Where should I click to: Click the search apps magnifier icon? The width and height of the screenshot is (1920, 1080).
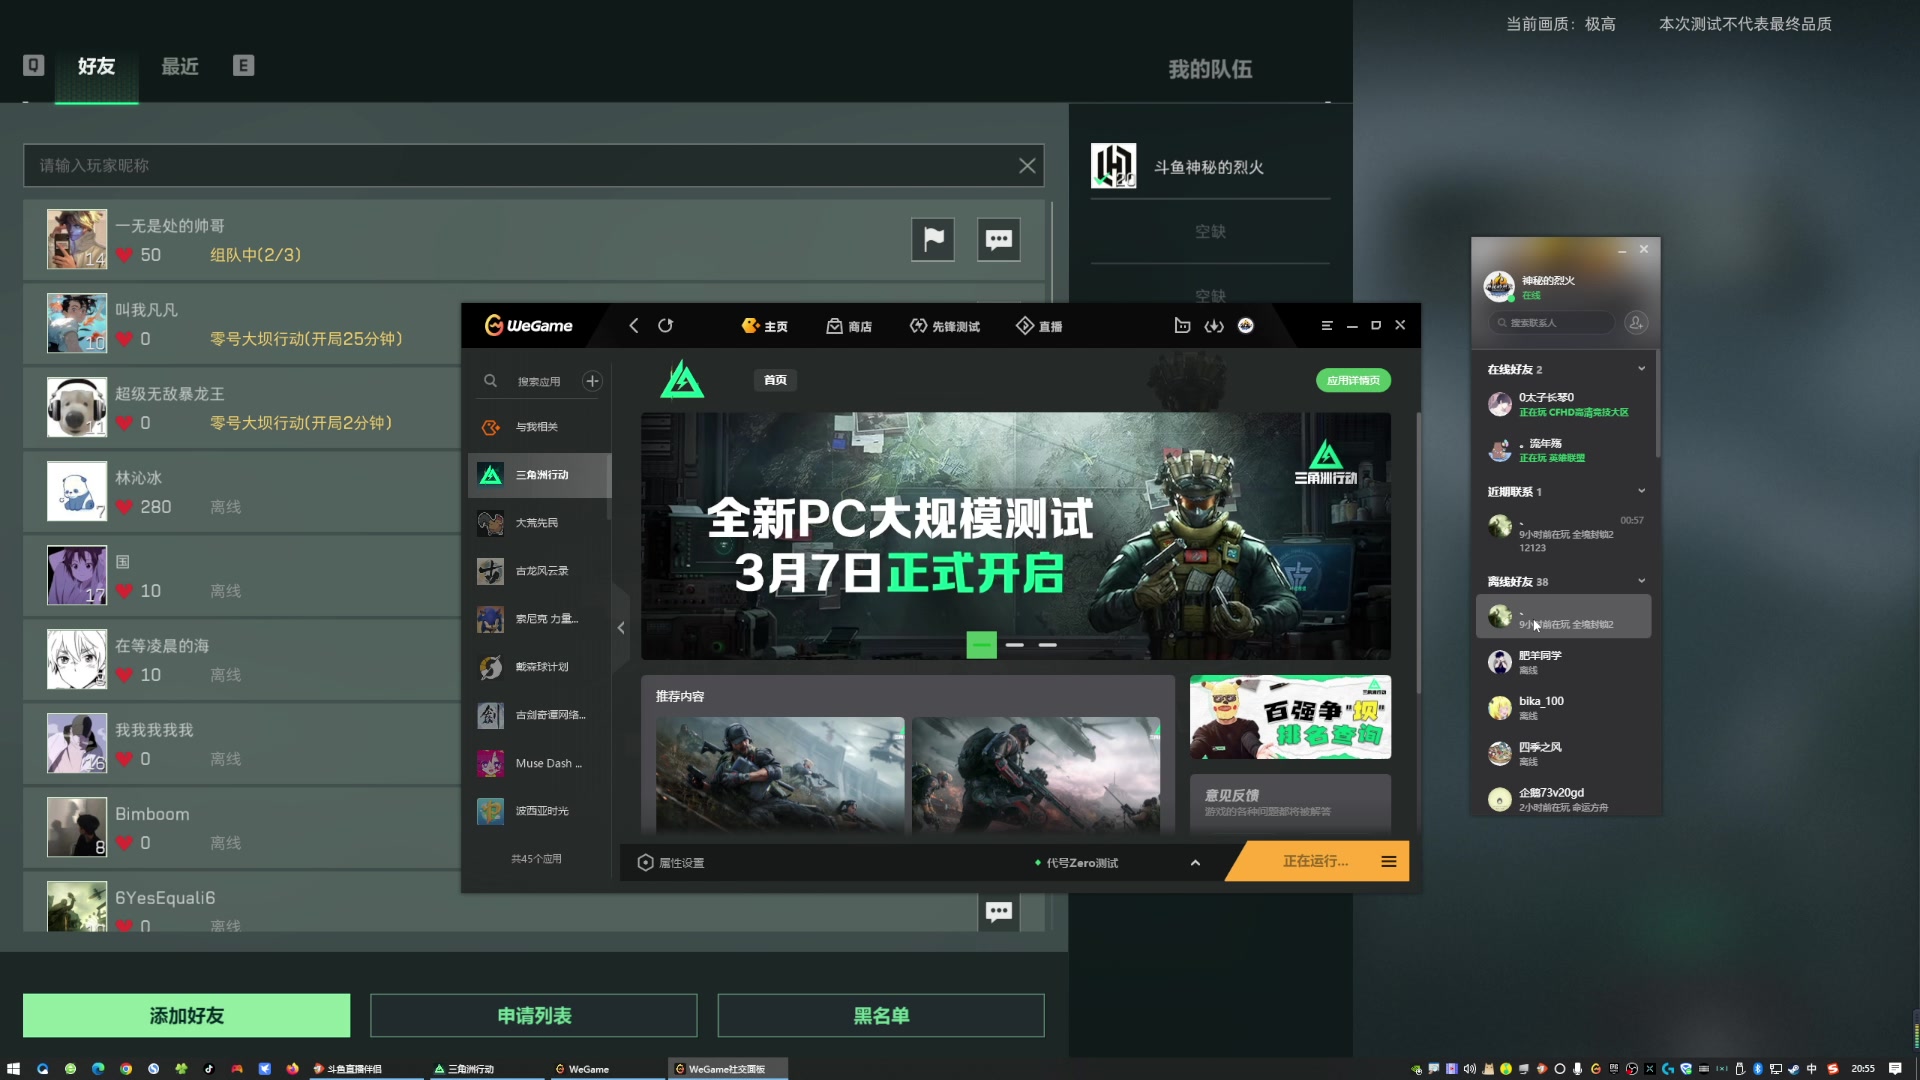(490, 381)
